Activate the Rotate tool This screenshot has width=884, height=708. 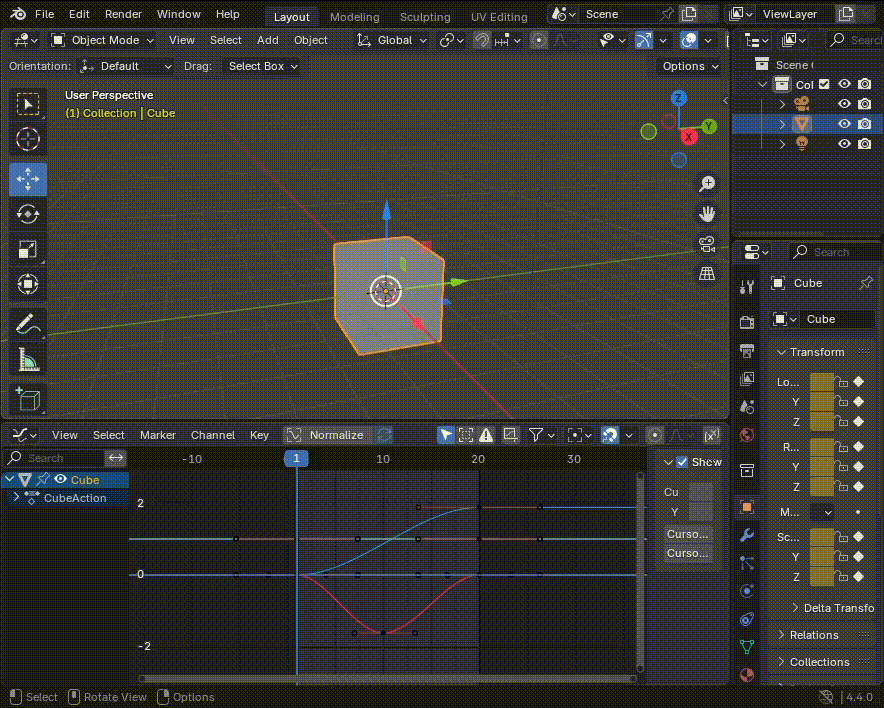tap(28, 214)
